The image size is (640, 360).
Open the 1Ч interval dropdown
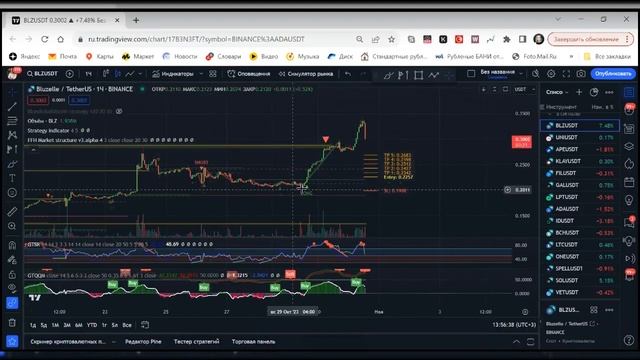click(x=89, y=74)
